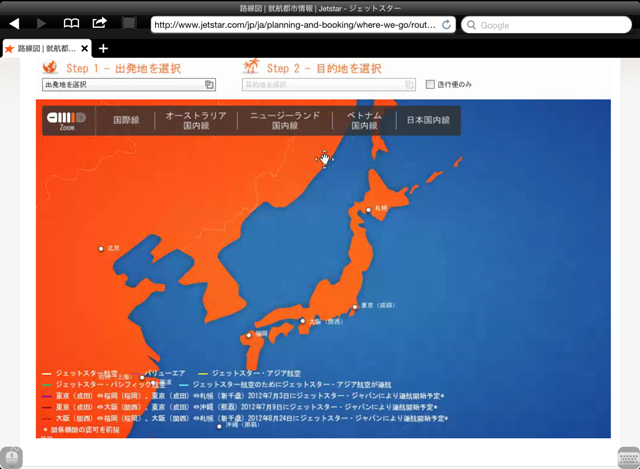
Task: Click the mouse icon at bottom left
Action: pyautogui.click(x=11, y=458)
